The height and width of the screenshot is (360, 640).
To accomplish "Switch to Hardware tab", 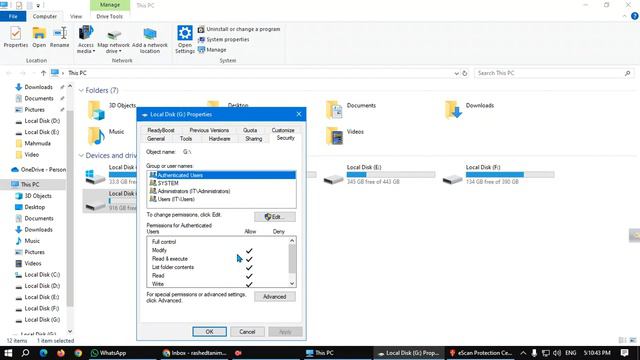I will click(x=219, y=139).
